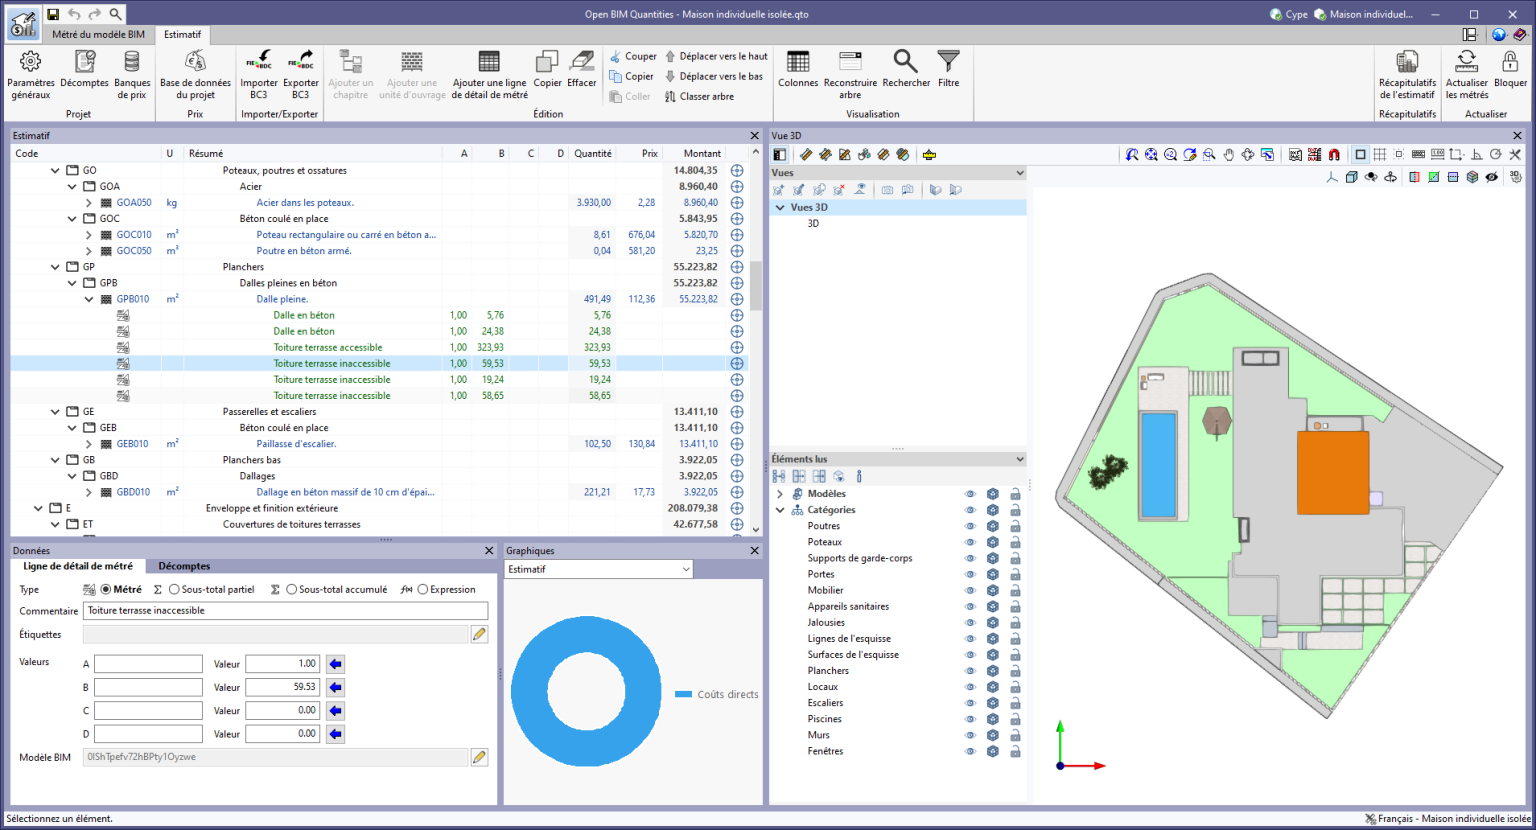
Task: Click Actualiser les métrés
Action: click(x=1466, y=74)
